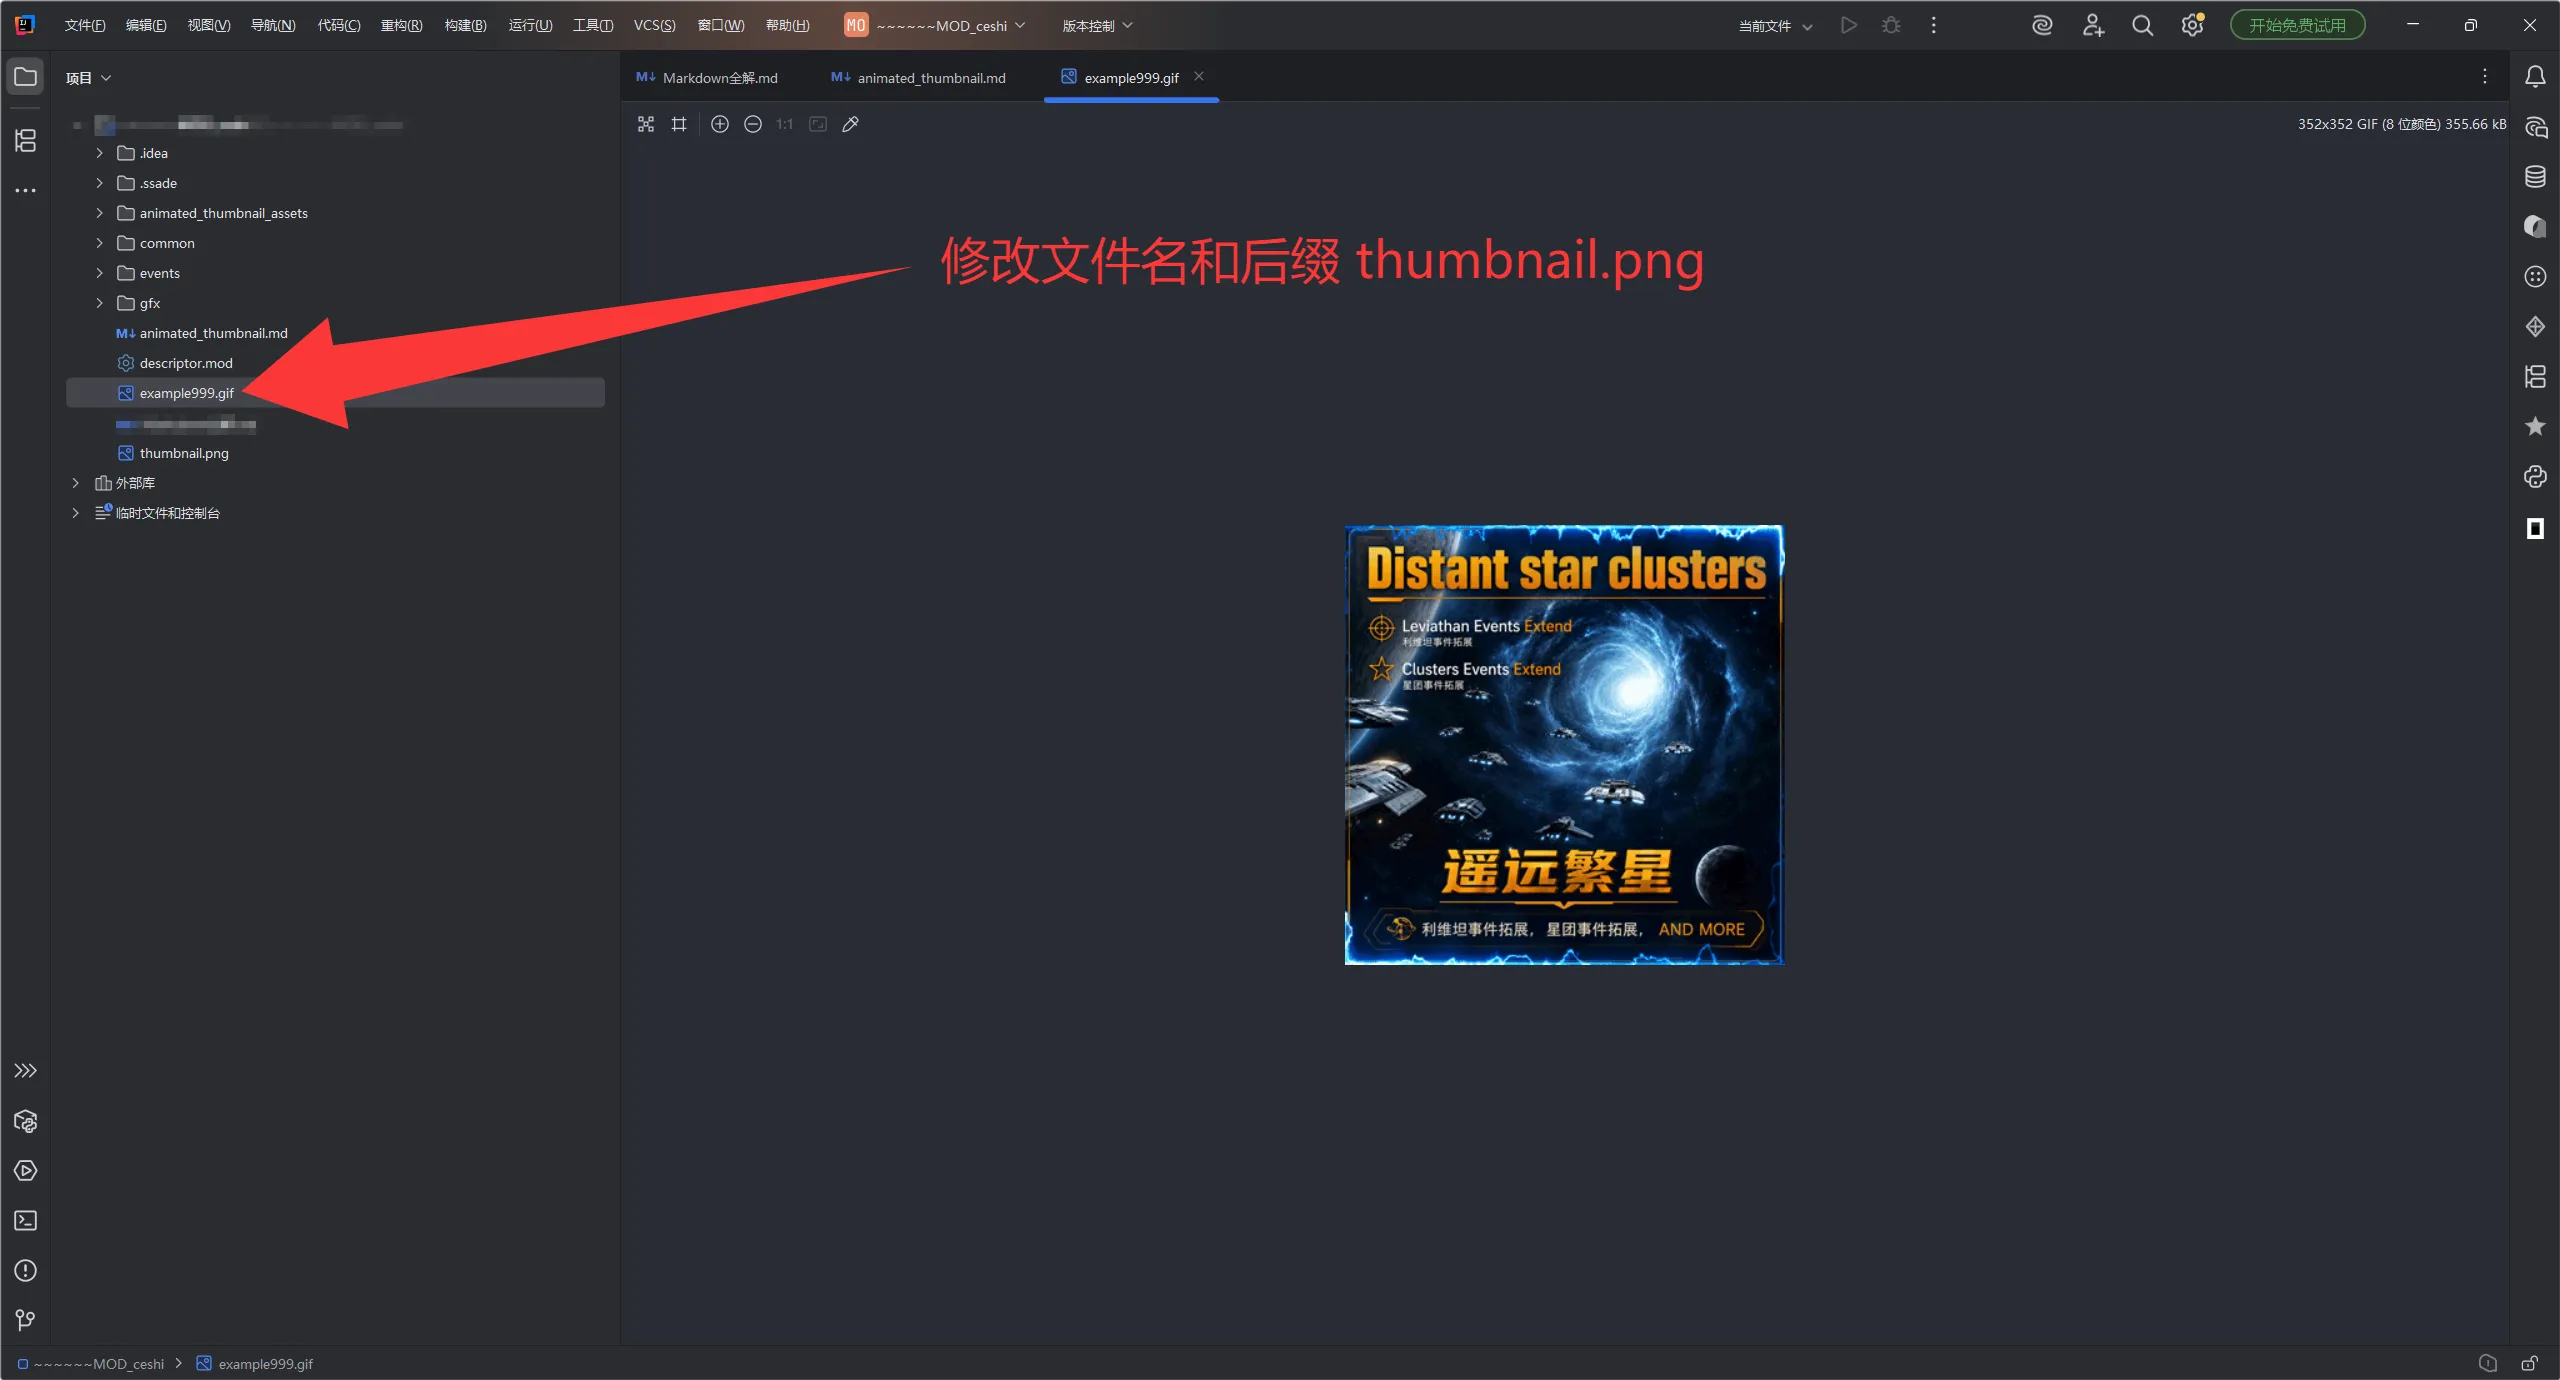Screen dimensions: 2560x1380
Task: Open the VCS(S) menu
Action: tap(655, 26)
